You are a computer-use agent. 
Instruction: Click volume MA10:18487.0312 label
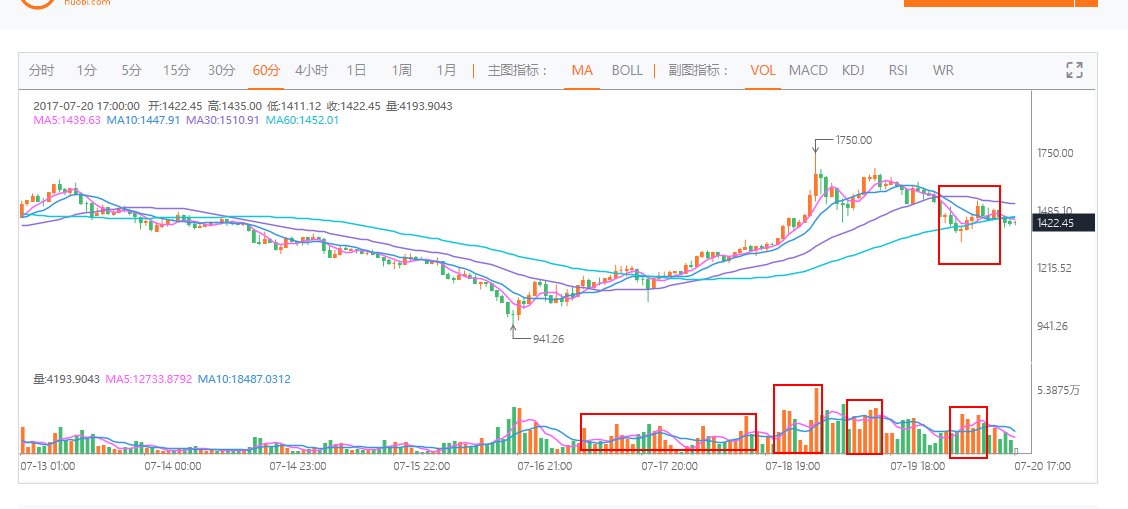coord(244,378)
